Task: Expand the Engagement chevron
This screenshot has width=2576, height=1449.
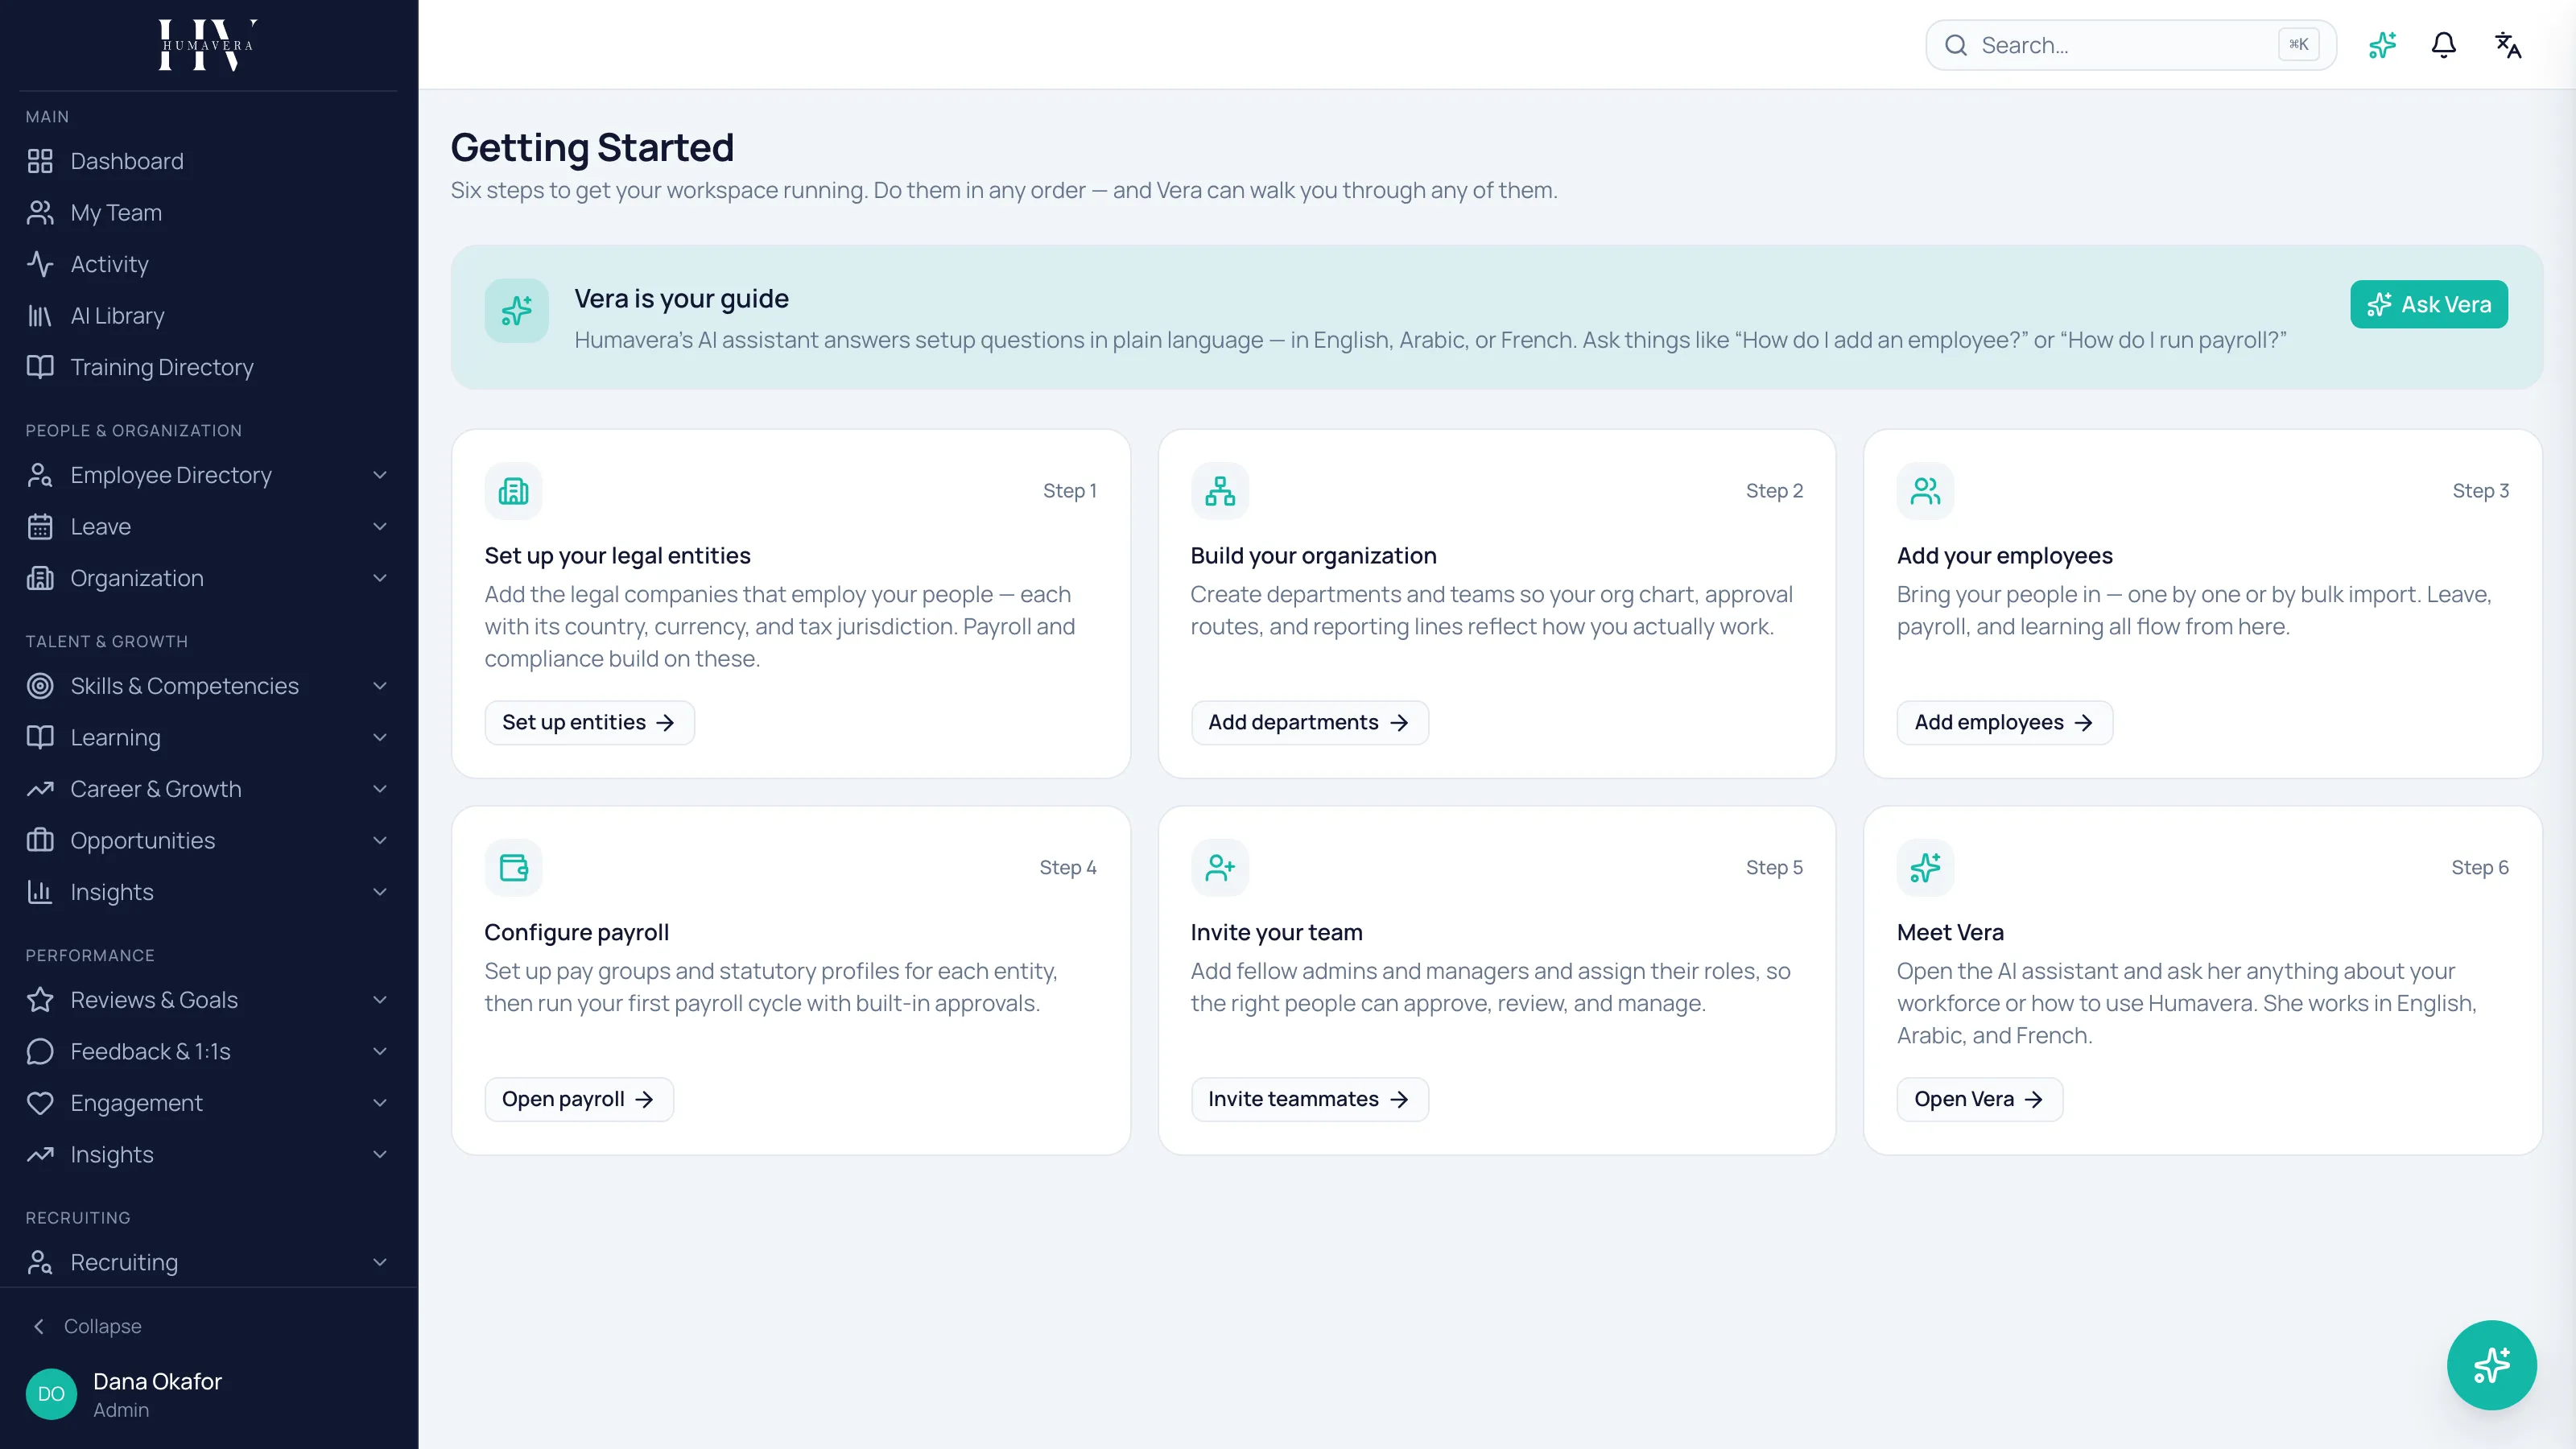Action: (x=380, y=1103)
